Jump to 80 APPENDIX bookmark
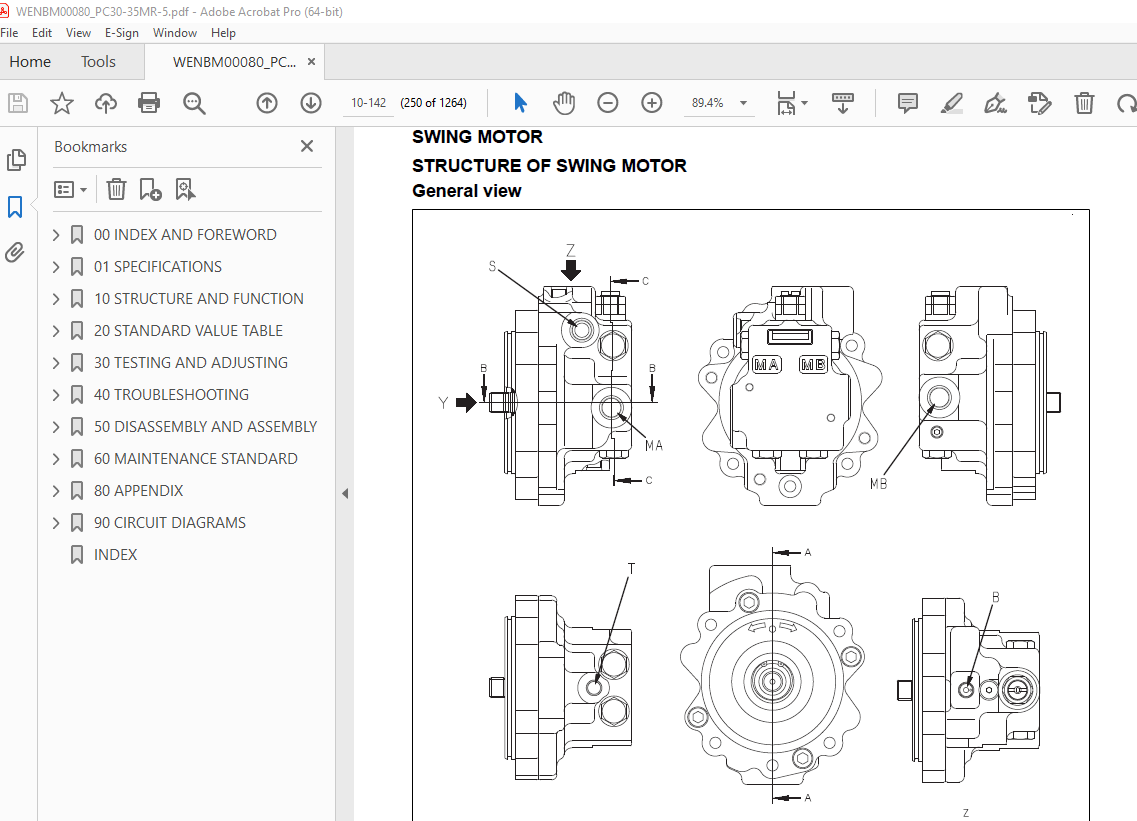The width and height of the screenshot is (1137, 821). 138,491
